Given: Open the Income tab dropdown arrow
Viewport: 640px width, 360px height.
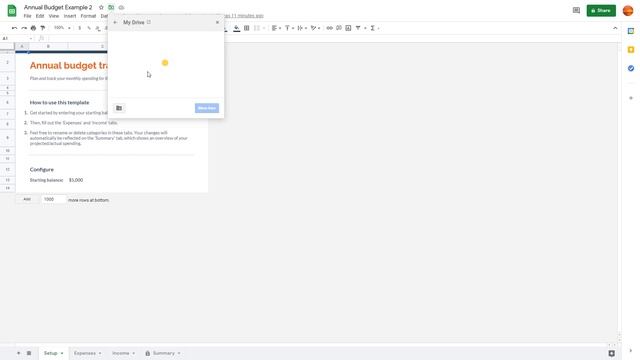Looking at the screenshot, I should [x=133, y=353].
